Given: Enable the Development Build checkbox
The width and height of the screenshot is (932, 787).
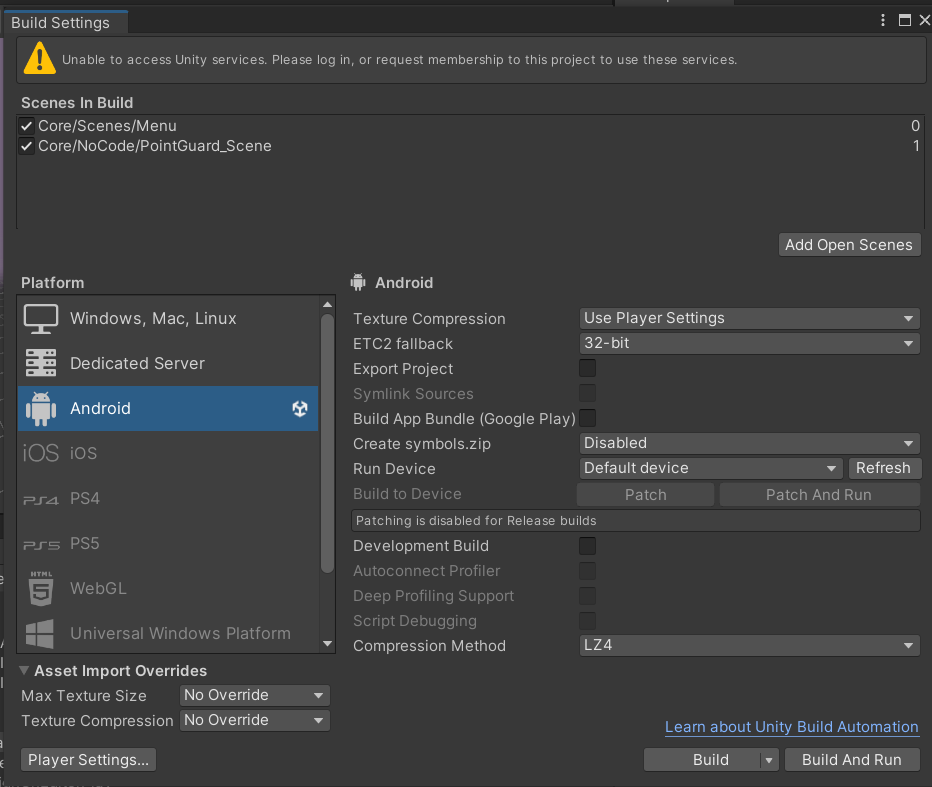Looking at the screenshot, I should [588, 546].
